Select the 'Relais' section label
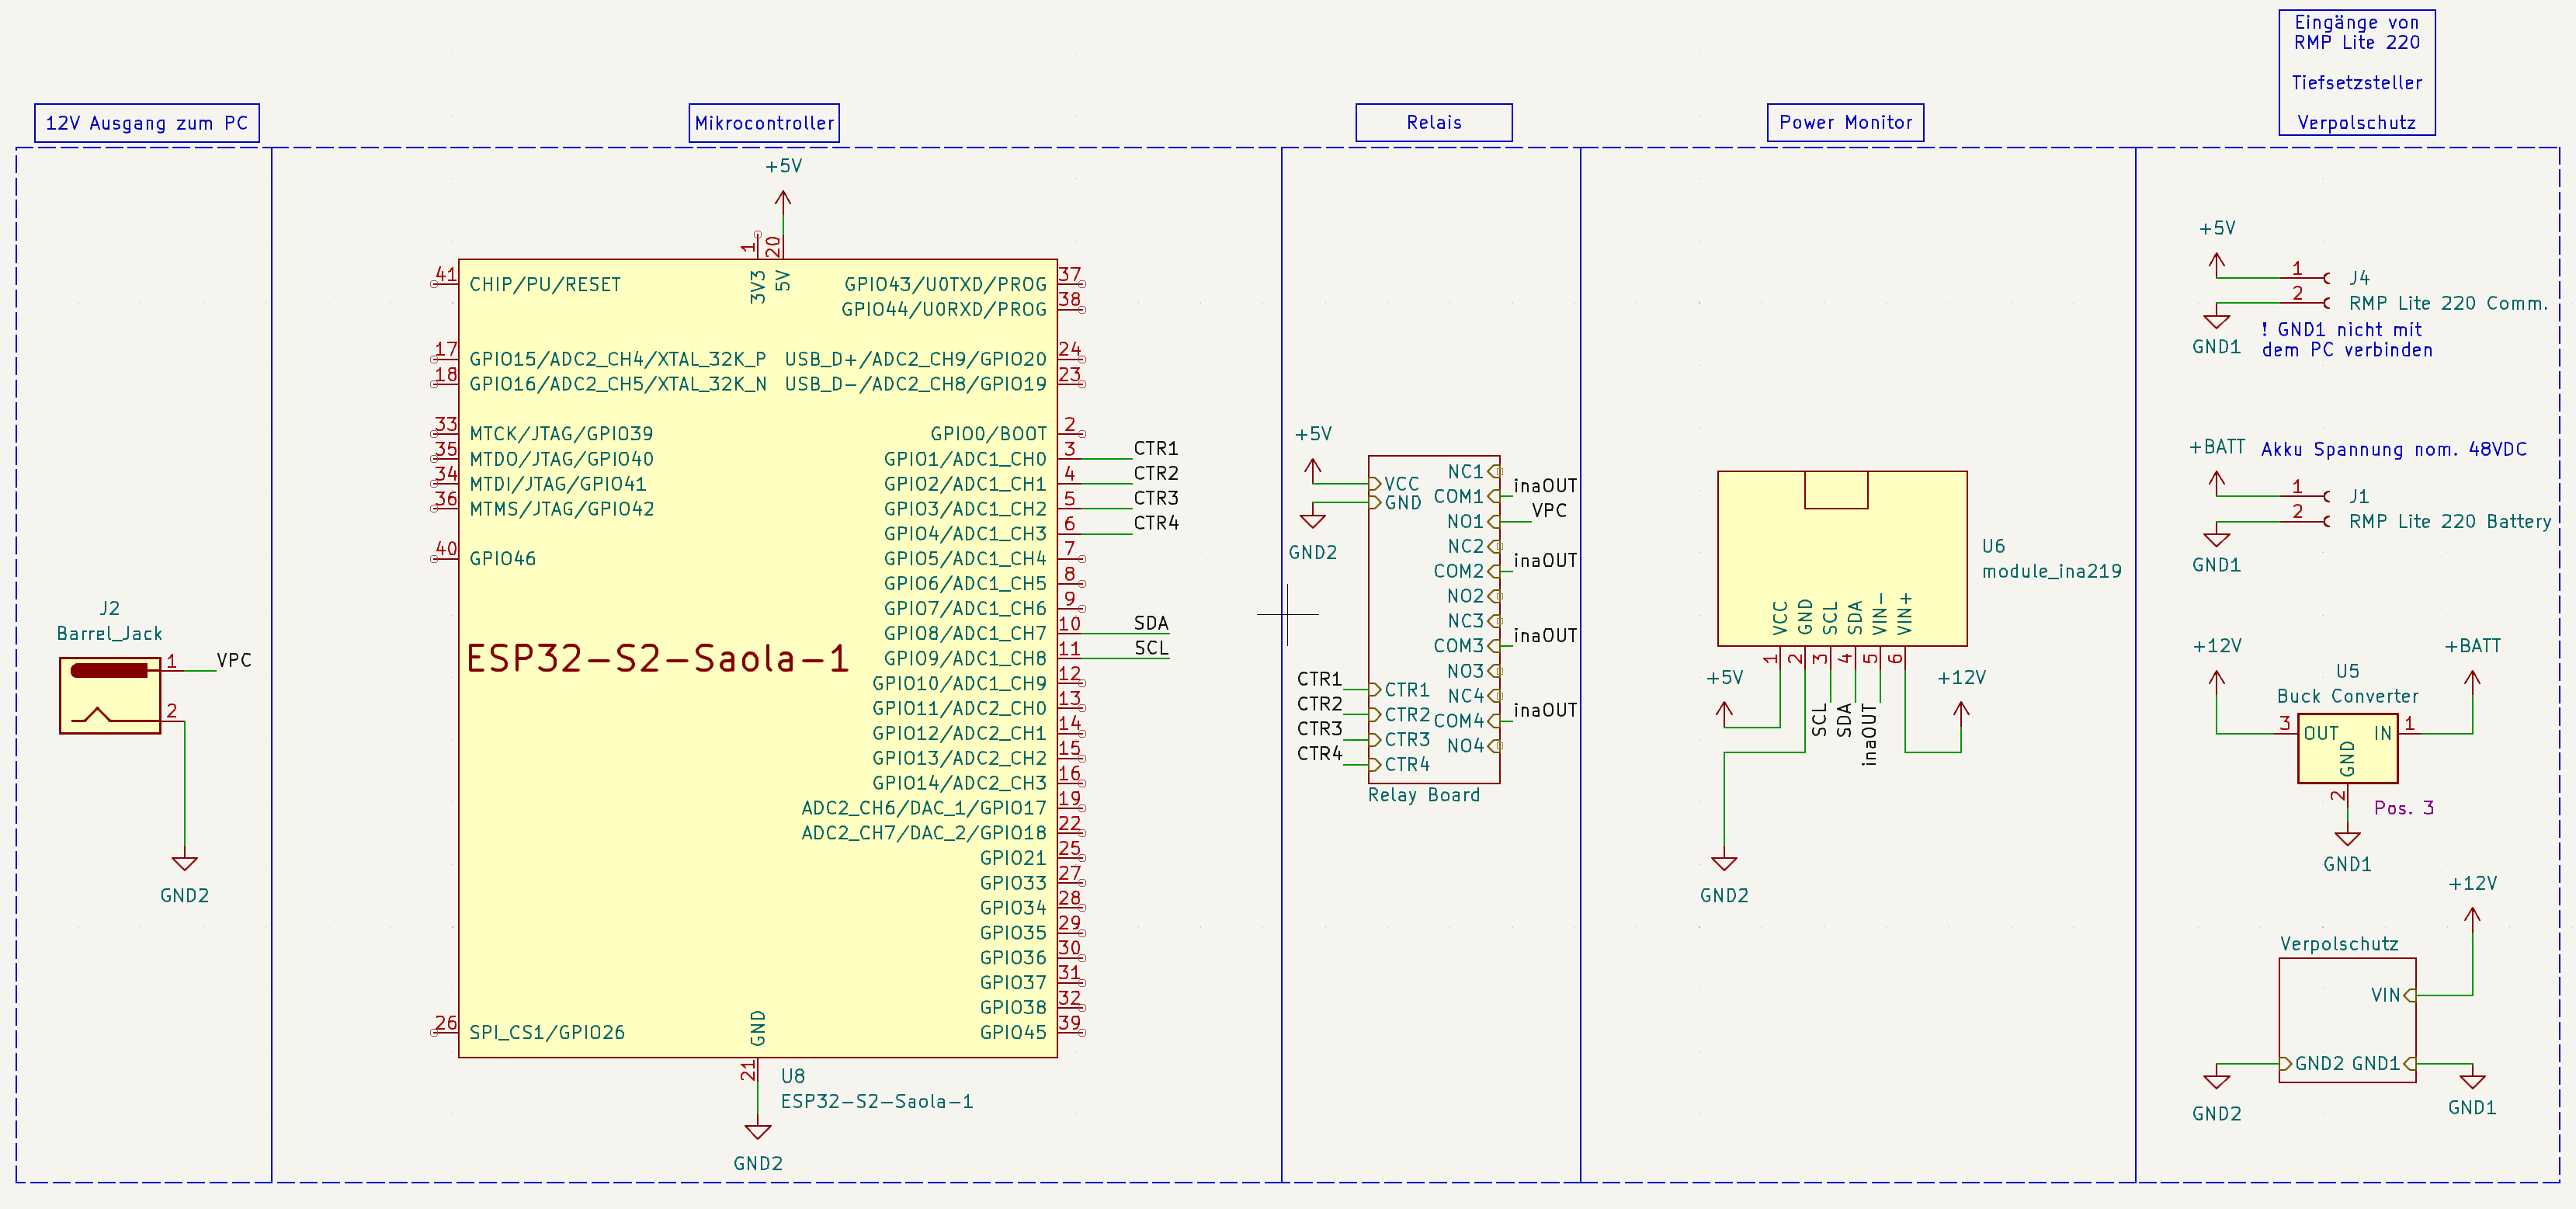Viewport: 2576px width, 1209px height. pyautogui.click(x=1433, y=123)
